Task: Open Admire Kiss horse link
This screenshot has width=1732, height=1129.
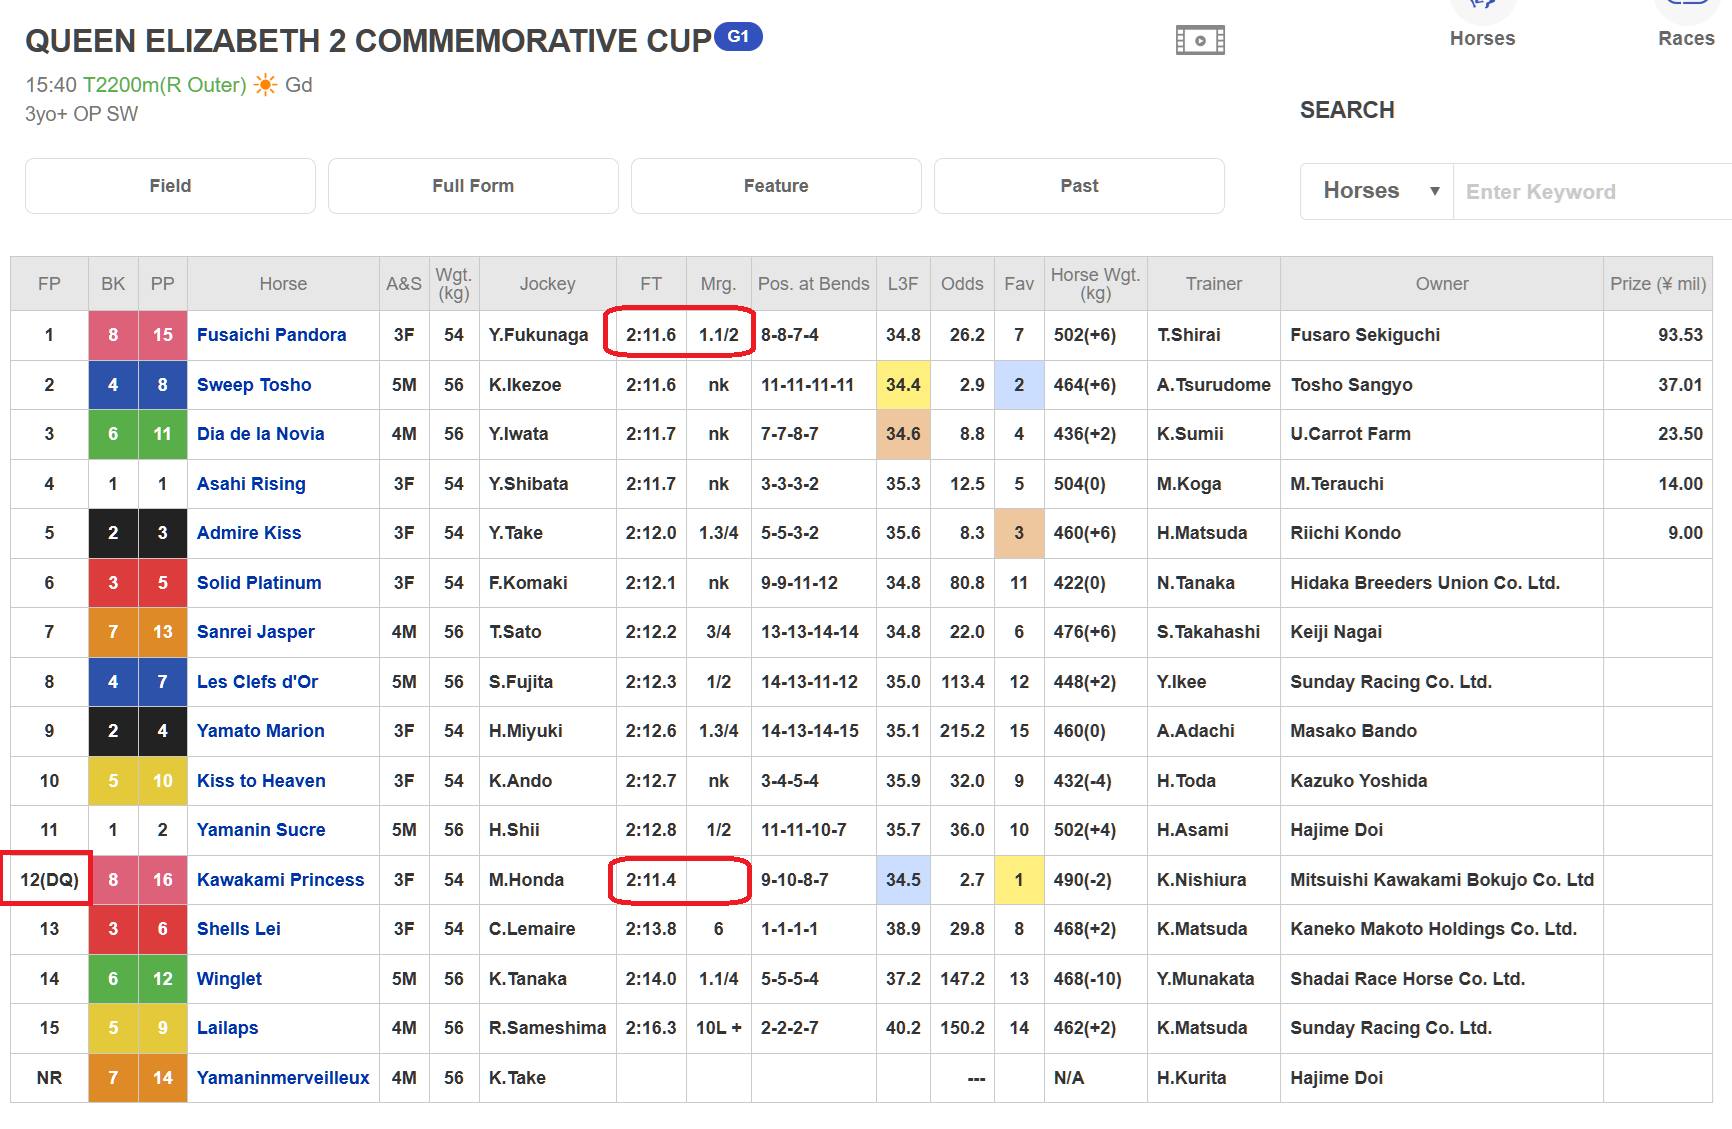Action: click(249, 533)
